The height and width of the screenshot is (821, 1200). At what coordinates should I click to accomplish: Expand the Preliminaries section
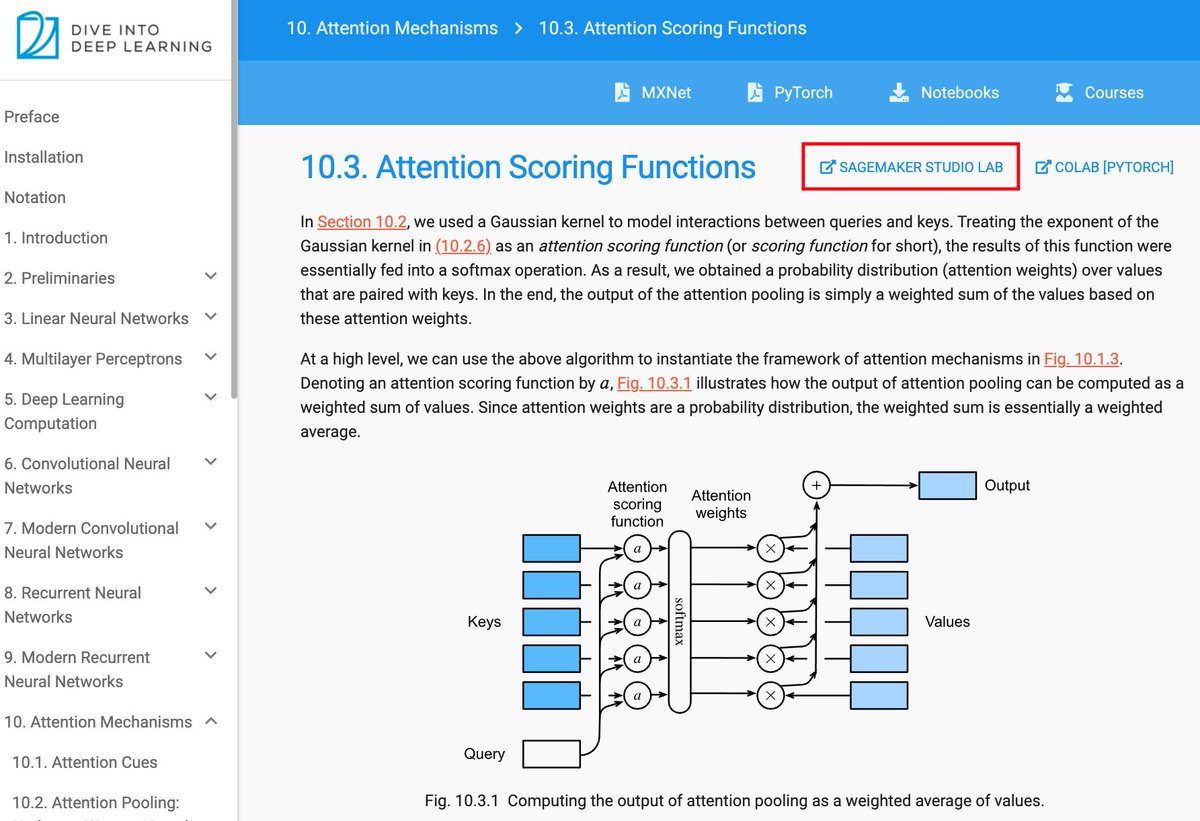210,276
